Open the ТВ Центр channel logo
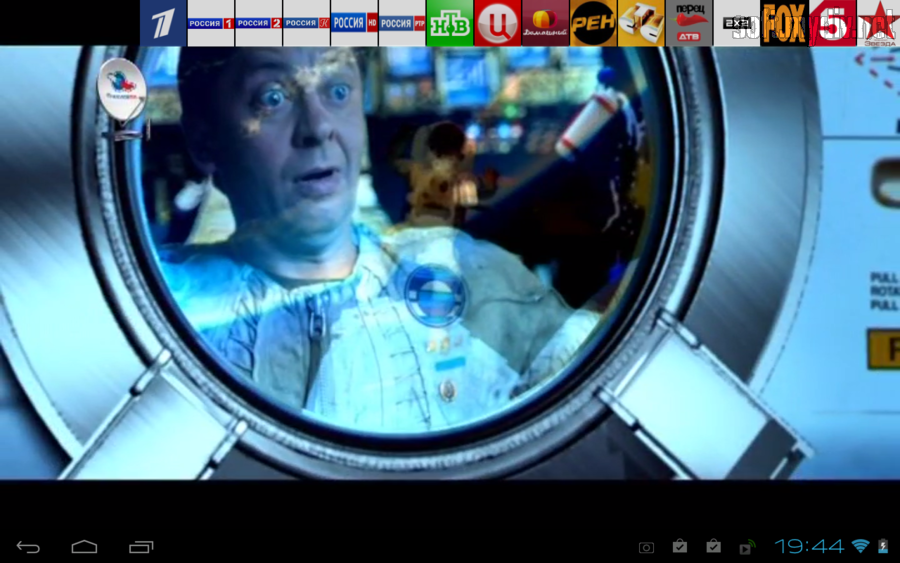 [498, 23]
